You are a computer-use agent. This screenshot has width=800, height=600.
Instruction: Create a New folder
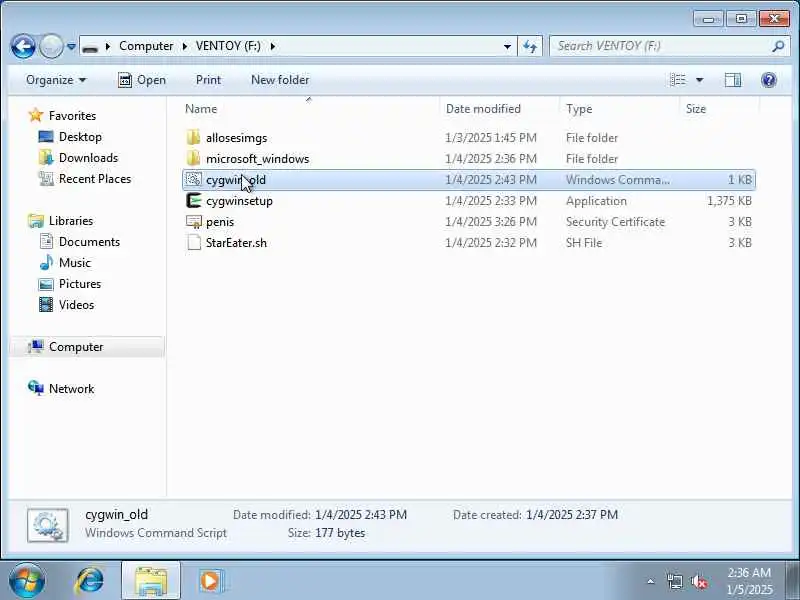coord(280,80)
